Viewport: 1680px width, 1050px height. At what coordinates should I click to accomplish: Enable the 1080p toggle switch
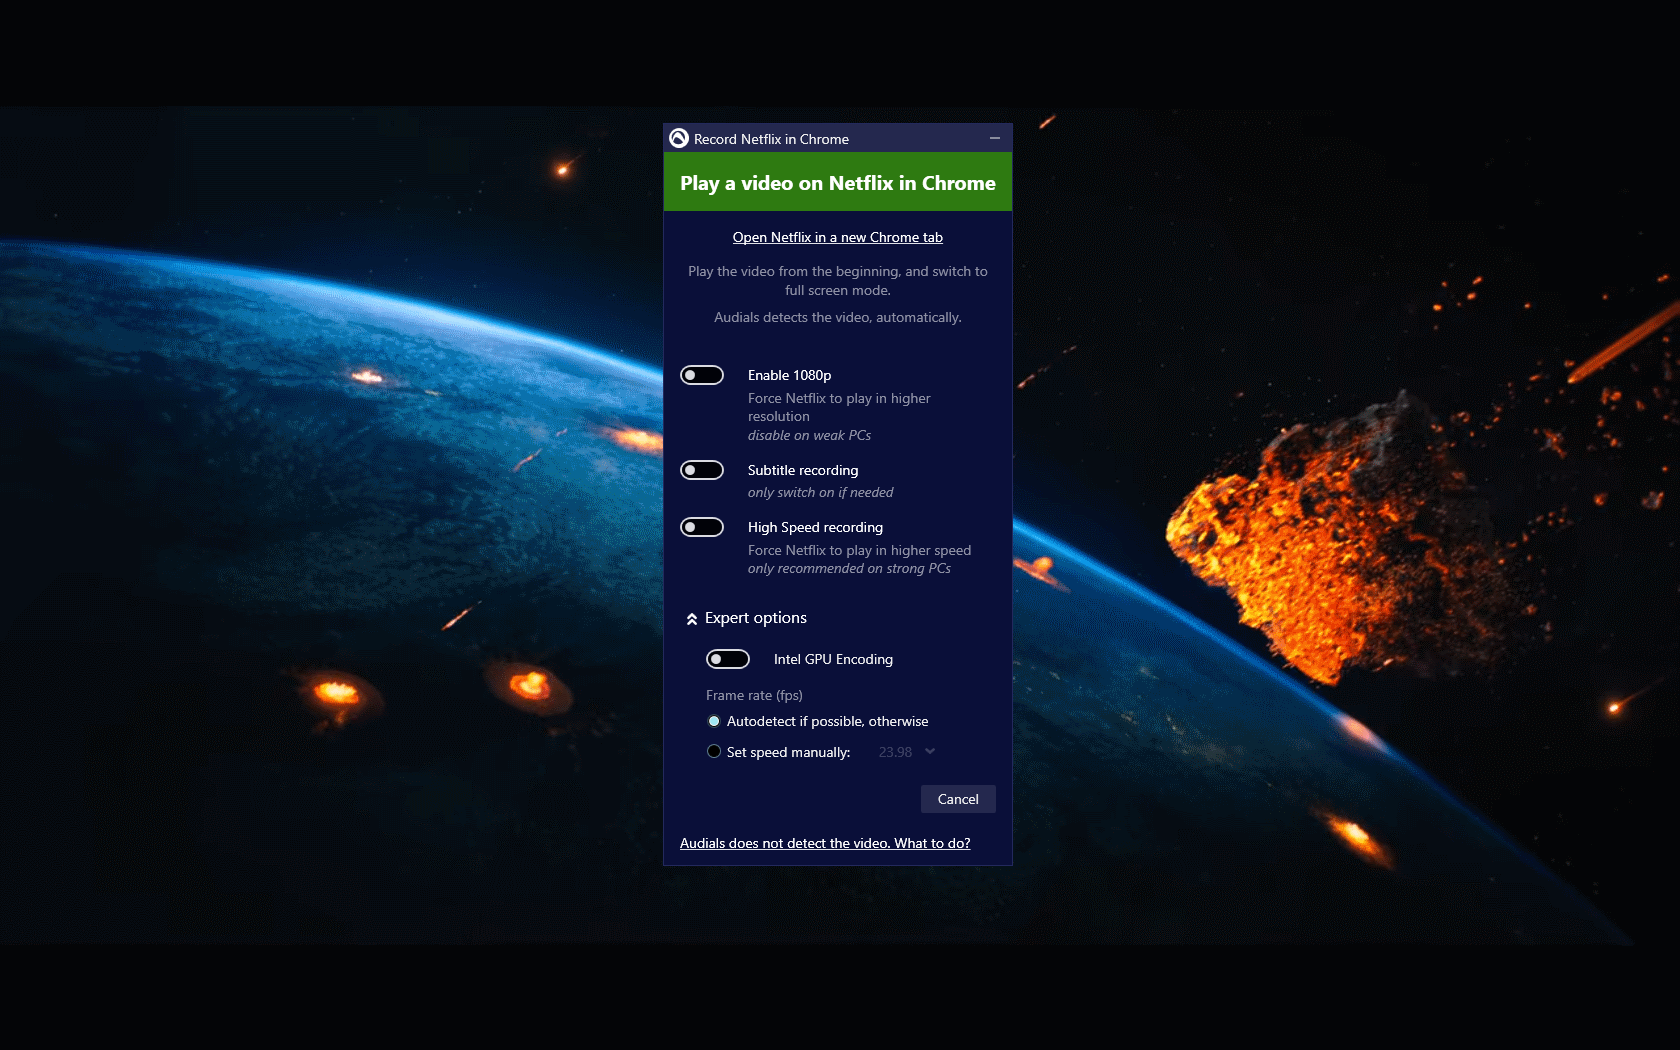702,375
